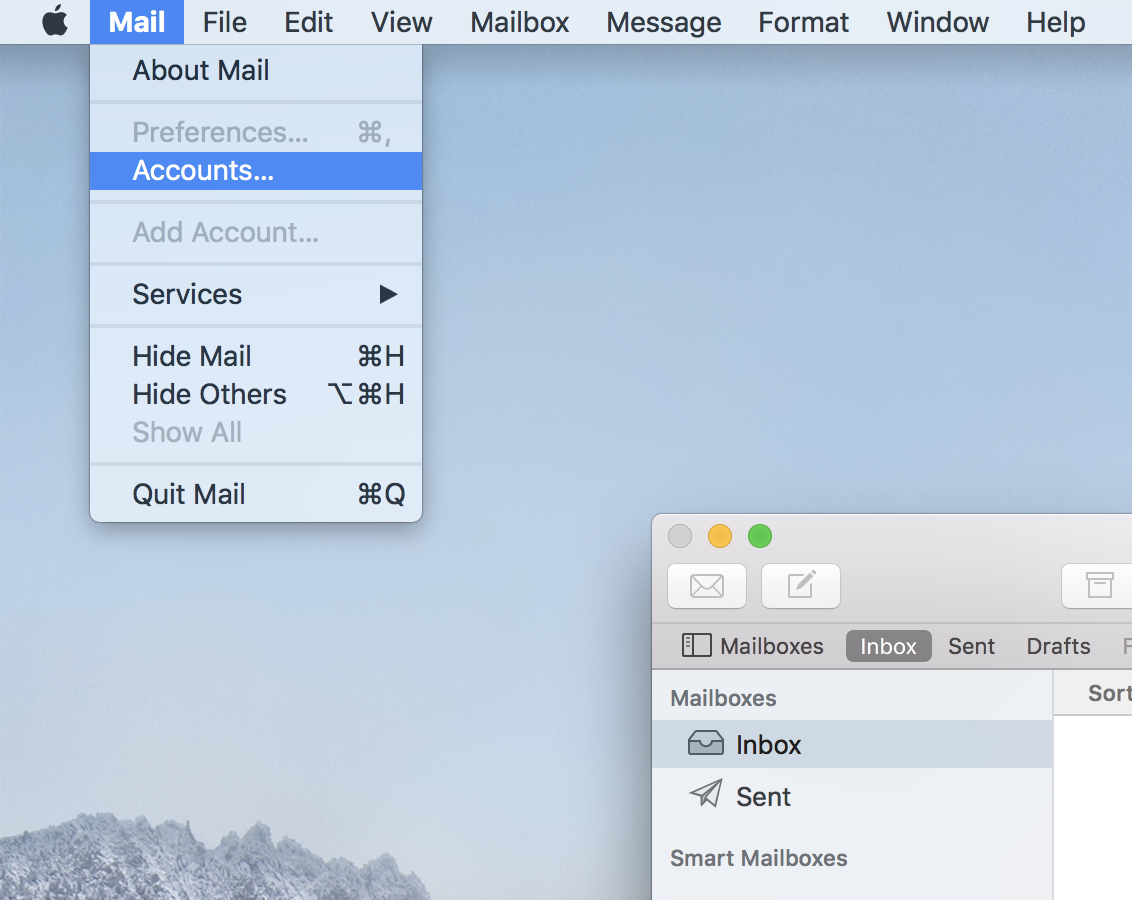This screenshot has width=1132, height=900.
Task: Expand the Services submenu
Action: [256, 294]
